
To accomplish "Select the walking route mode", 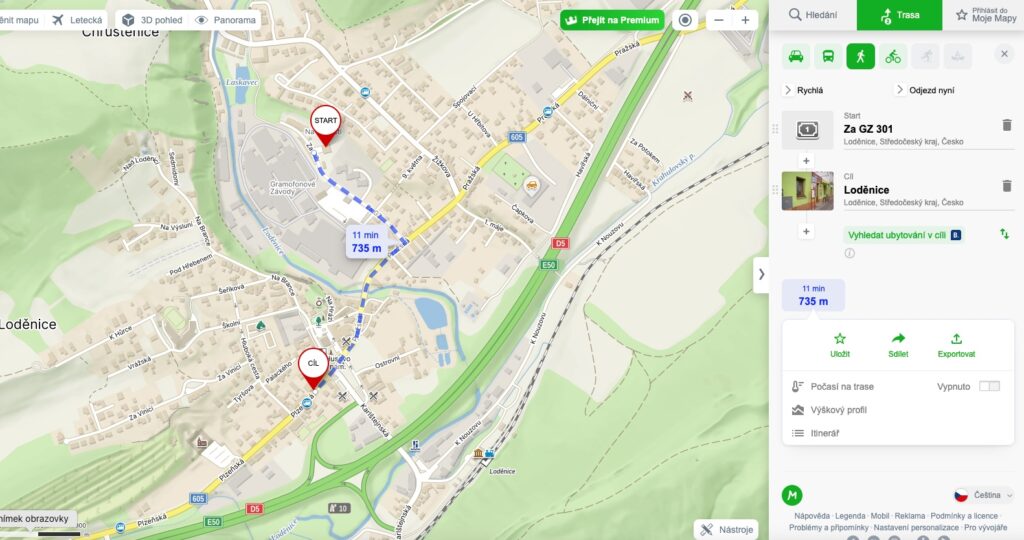I will [x=860, y=57].
